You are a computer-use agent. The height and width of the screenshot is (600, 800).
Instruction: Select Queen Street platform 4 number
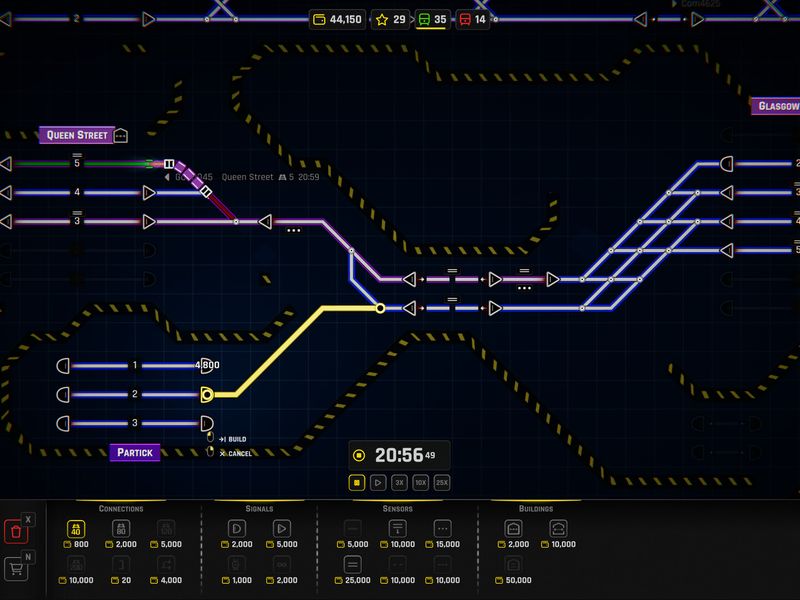(77, 192)
